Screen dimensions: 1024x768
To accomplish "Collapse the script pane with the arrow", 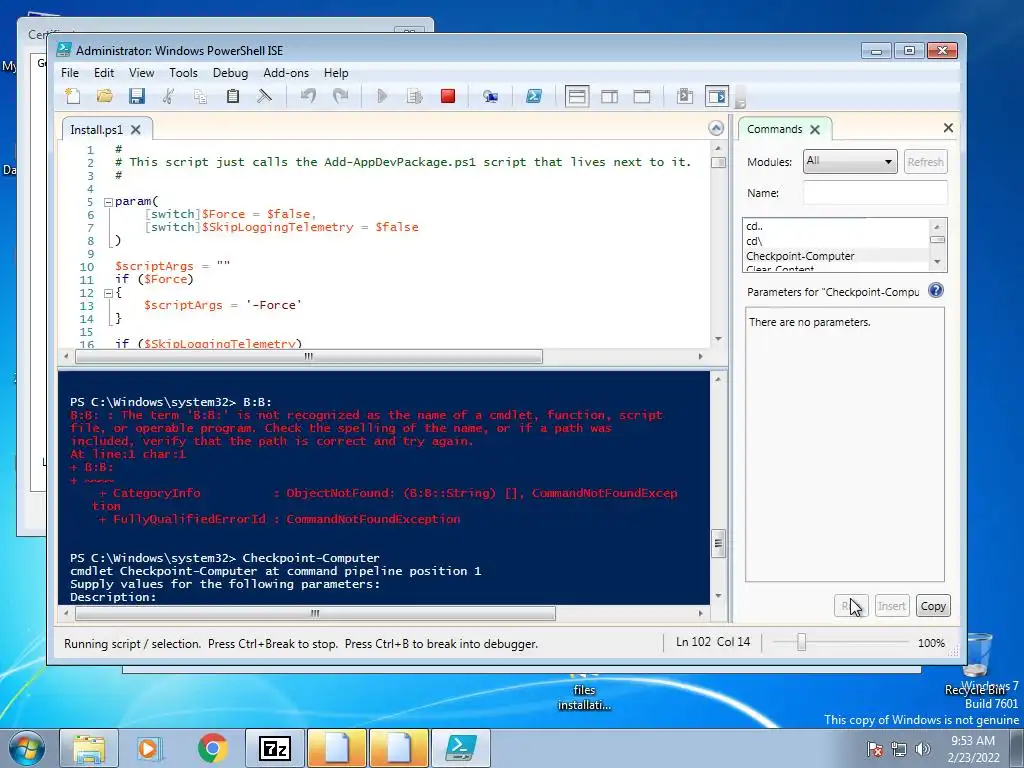I will (x=716, y=128).
